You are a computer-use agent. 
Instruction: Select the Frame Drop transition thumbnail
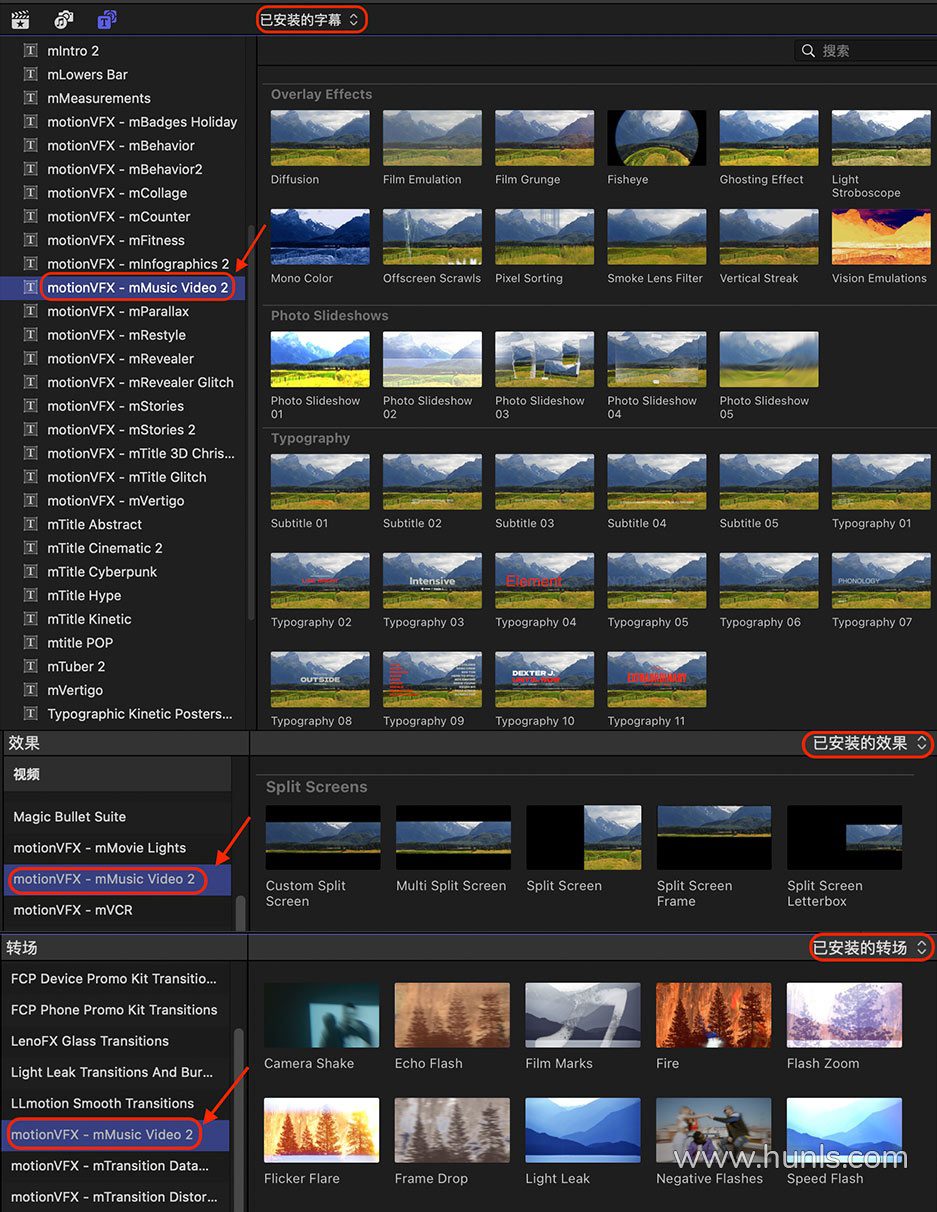[x=452, y=1130]
